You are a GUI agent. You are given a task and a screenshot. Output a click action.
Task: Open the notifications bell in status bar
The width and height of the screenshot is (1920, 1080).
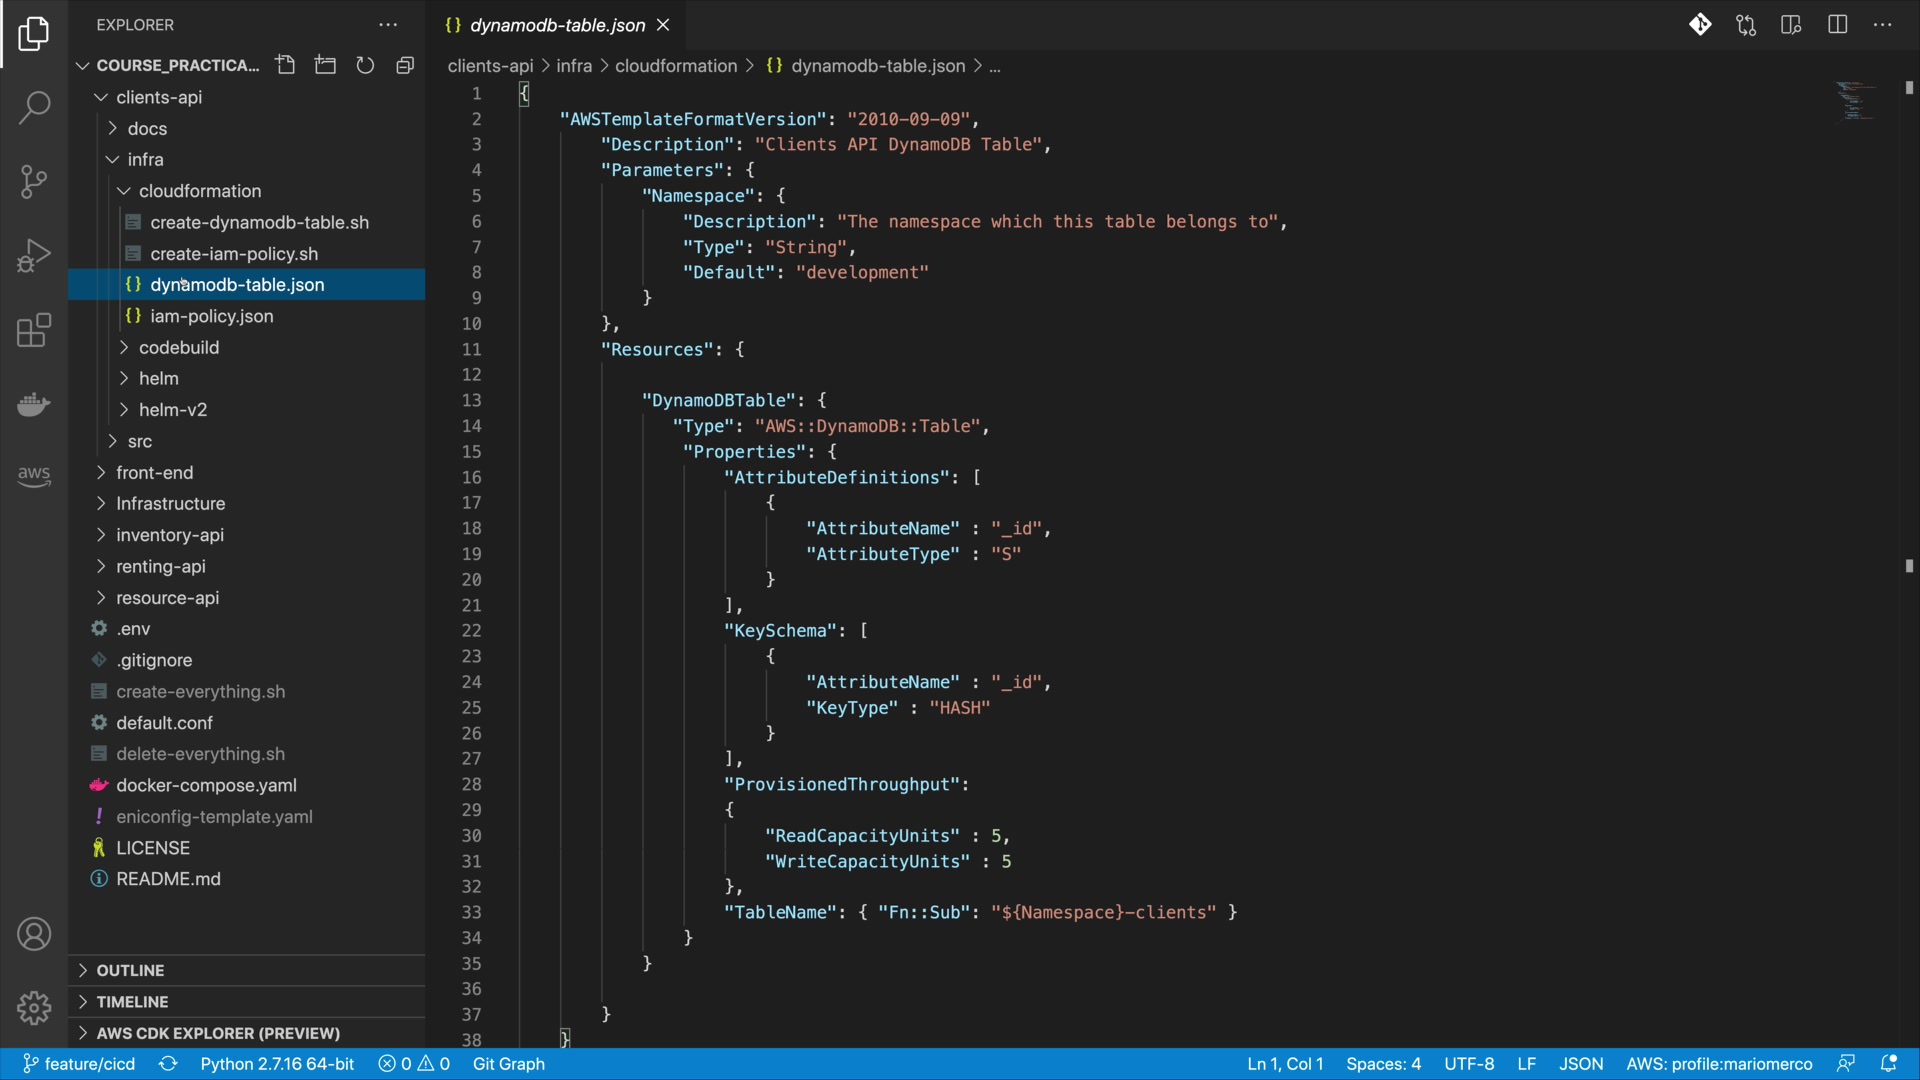(x=1889, y=1064)
